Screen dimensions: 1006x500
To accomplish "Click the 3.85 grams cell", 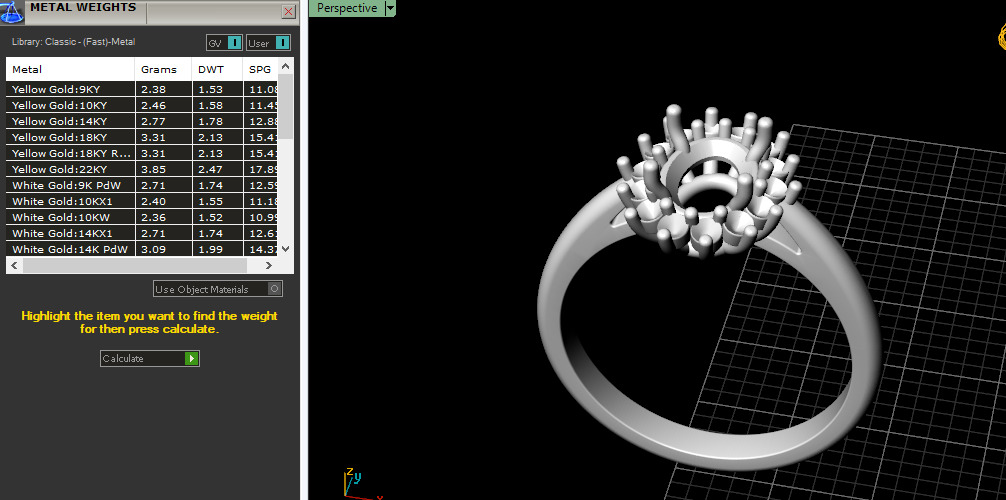I will click(x=164, y=169).
